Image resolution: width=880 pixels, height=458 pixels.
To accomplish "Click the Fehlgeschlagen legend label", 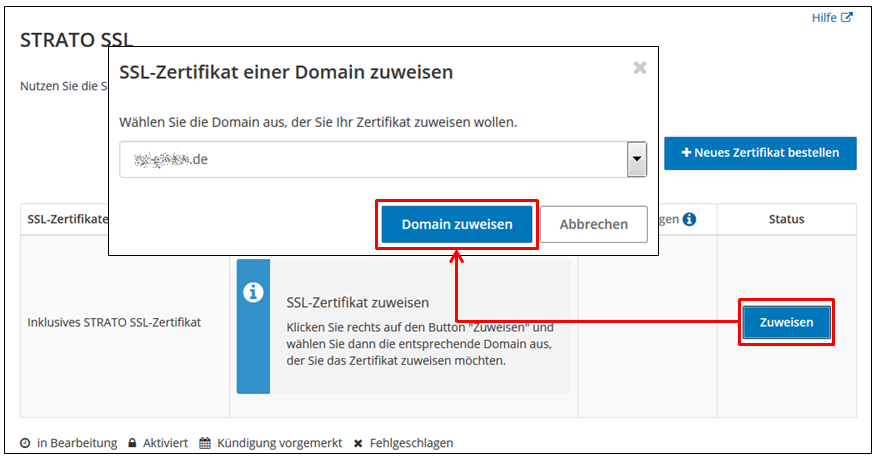I will 411,443.
